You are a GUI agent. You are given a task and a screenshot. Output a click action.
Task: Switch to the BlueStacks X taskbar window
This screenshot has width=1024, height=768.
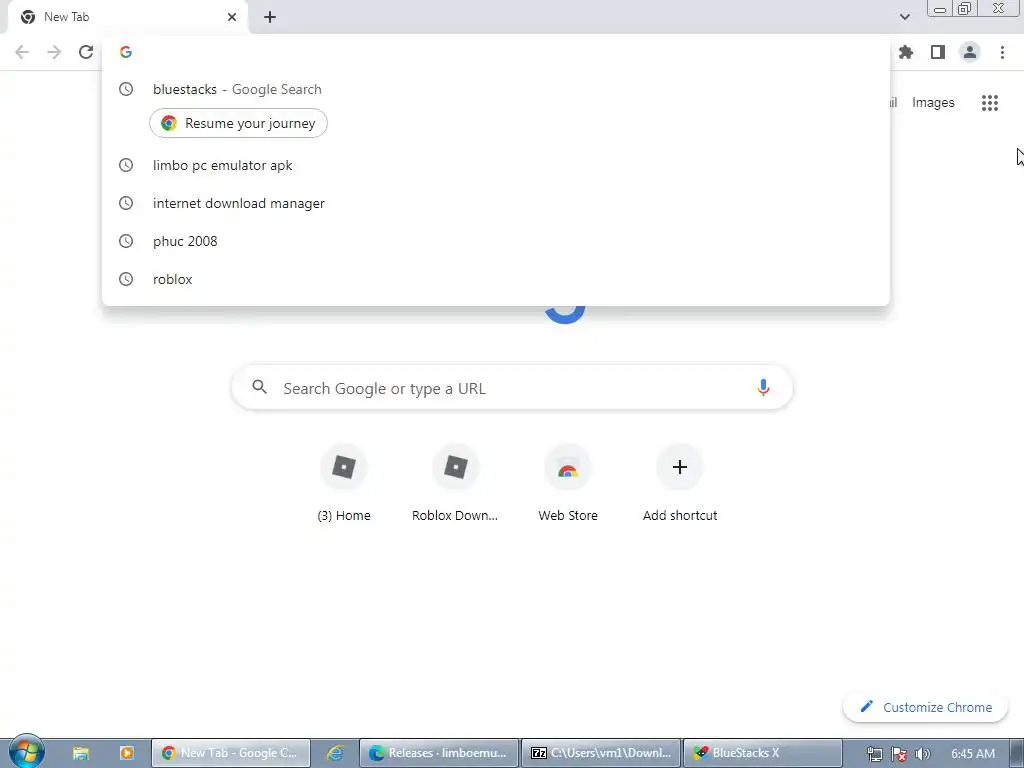(x=763, y=753)
